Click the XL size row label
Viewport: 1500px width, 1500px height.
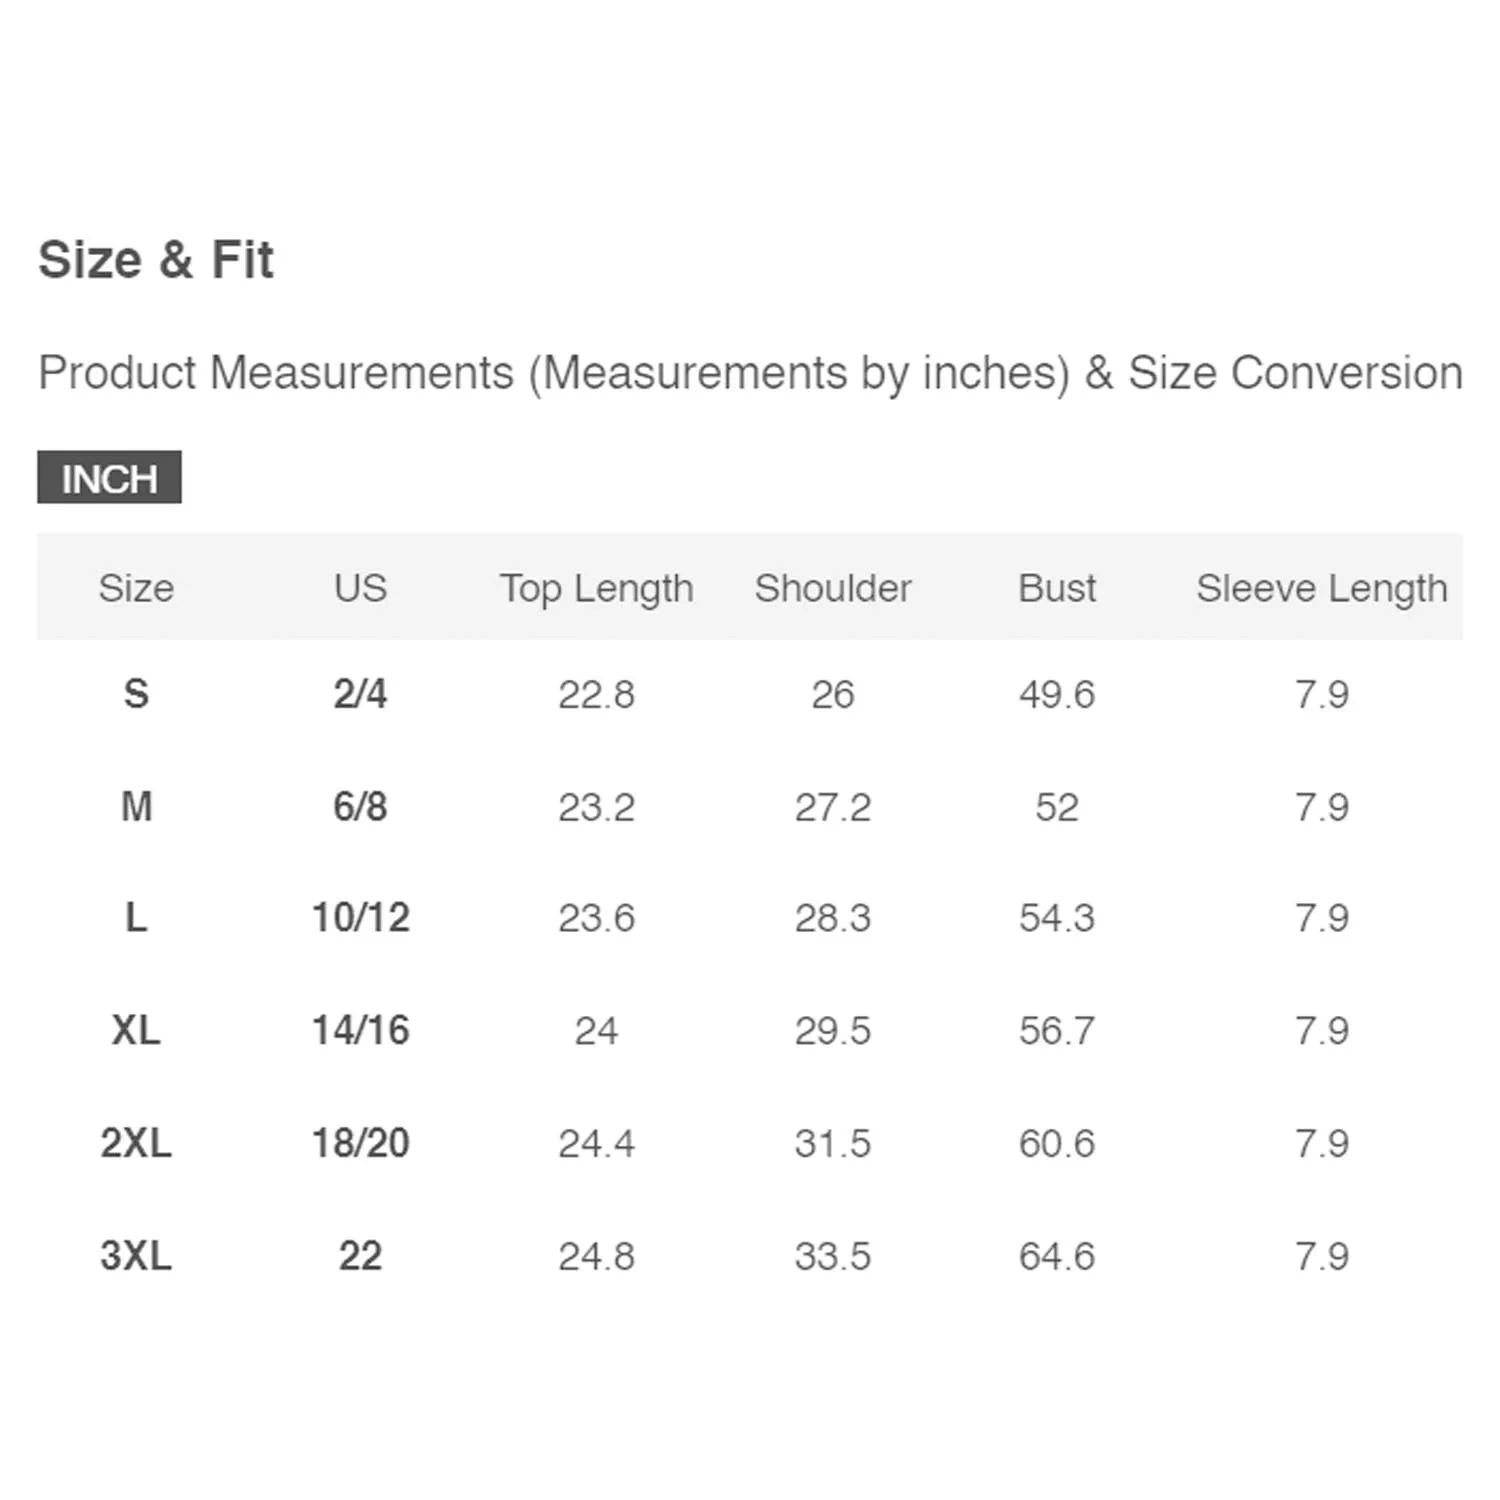coord(136,1030)
